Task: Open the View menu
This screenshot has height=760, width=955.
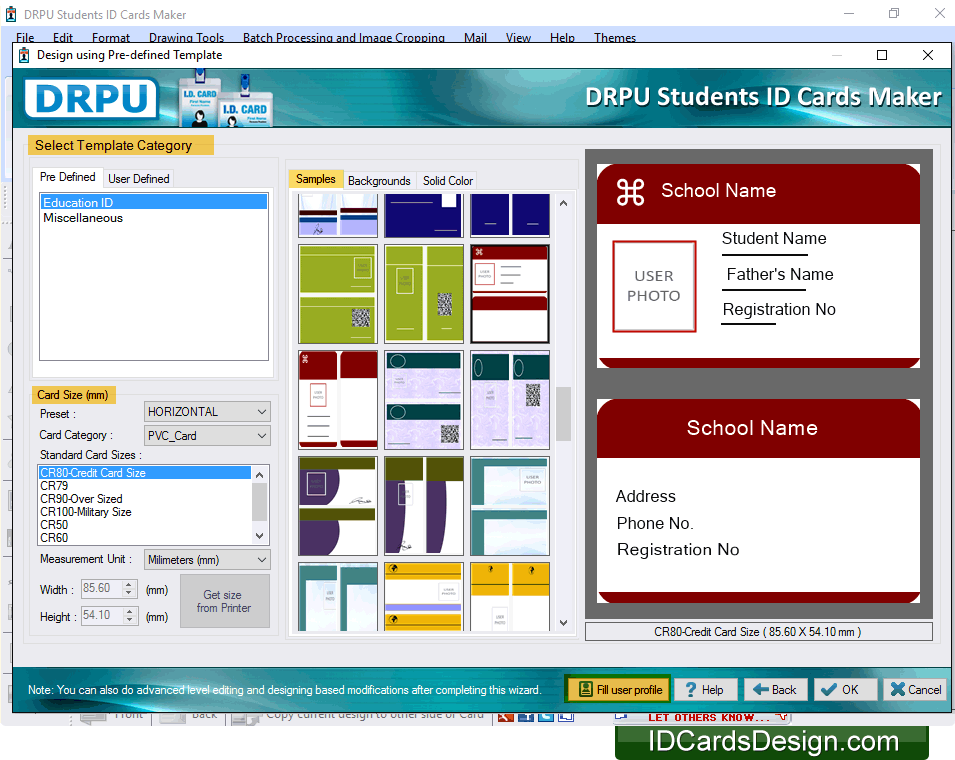Action: [518, 38]
